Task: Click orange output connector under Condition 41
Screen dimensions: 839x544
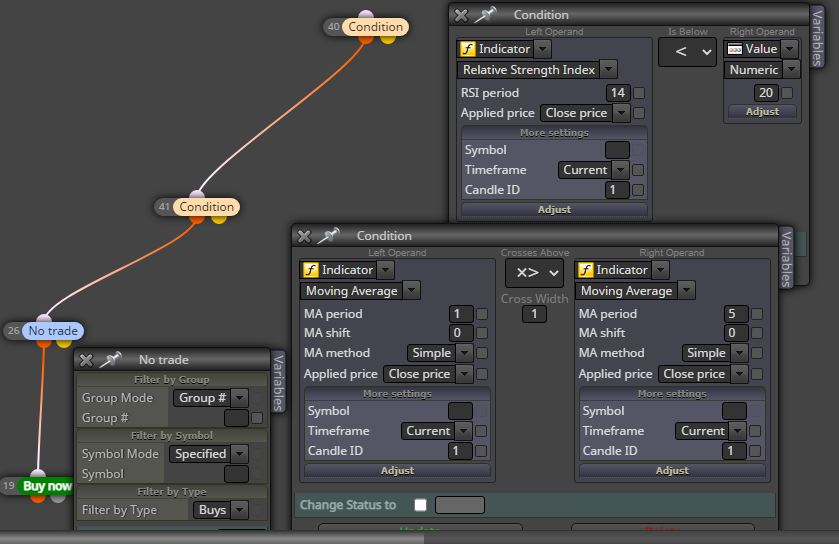Action: [197, 218]
